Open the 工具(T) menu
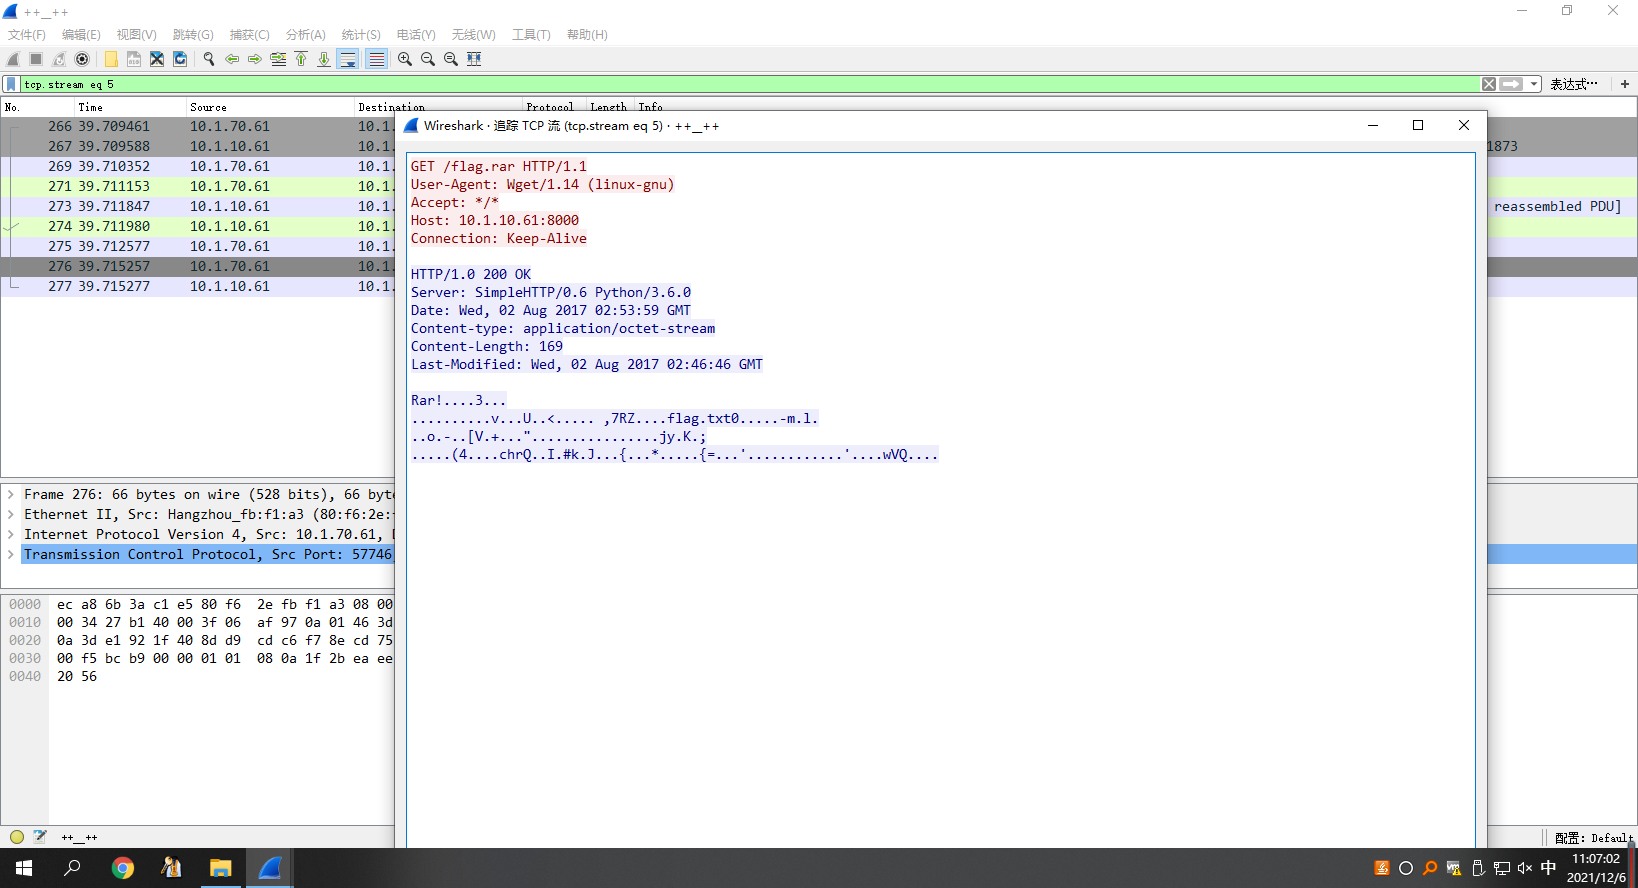 point(531,34)
